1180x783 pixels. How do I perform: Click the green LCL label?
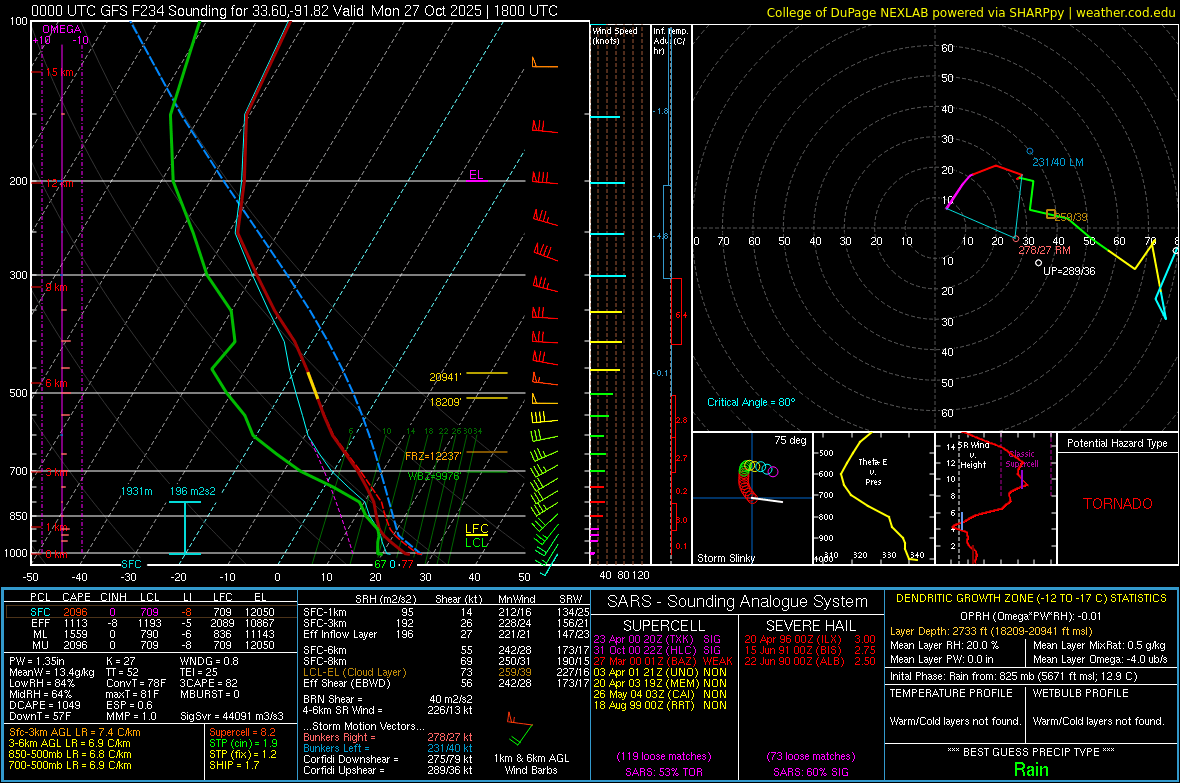[476, 542]
